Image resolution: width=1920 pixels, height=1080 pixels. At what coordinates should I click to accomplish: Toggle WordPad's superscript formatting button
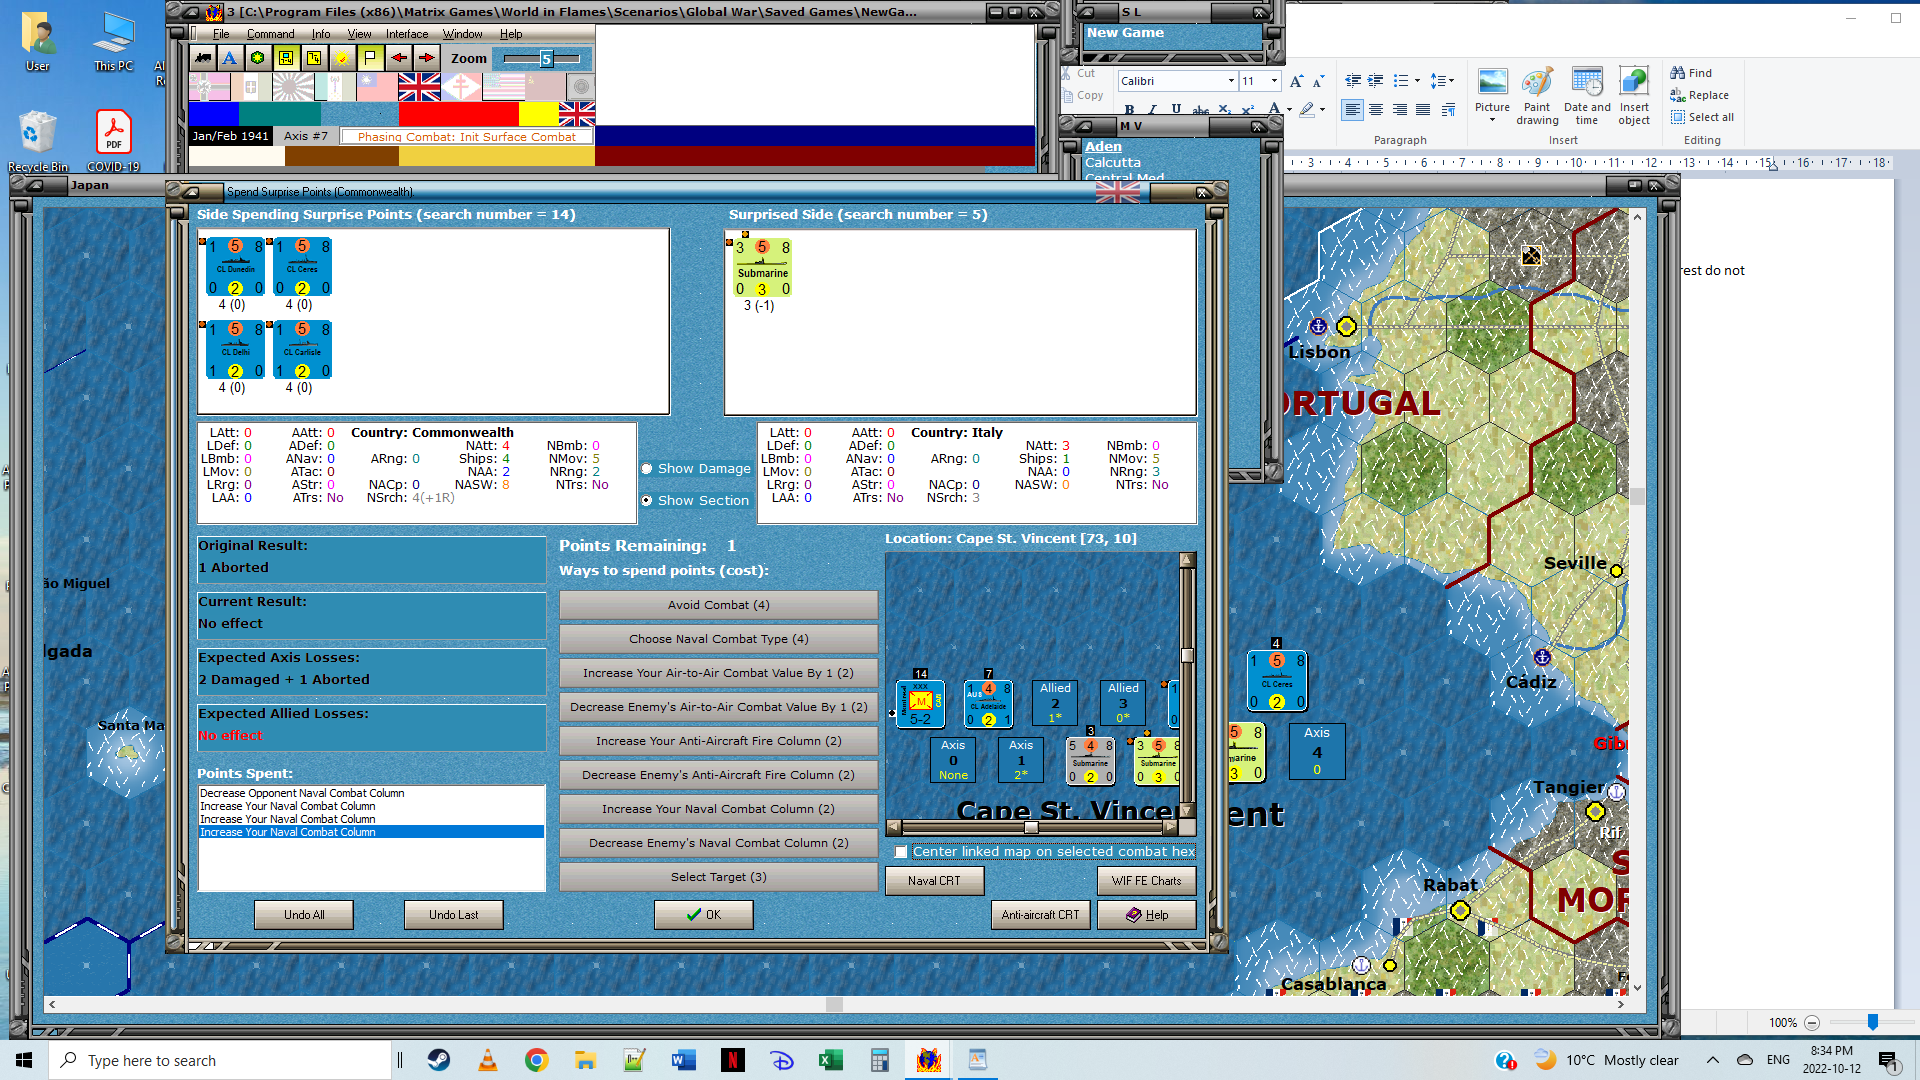click(1248, 109)
